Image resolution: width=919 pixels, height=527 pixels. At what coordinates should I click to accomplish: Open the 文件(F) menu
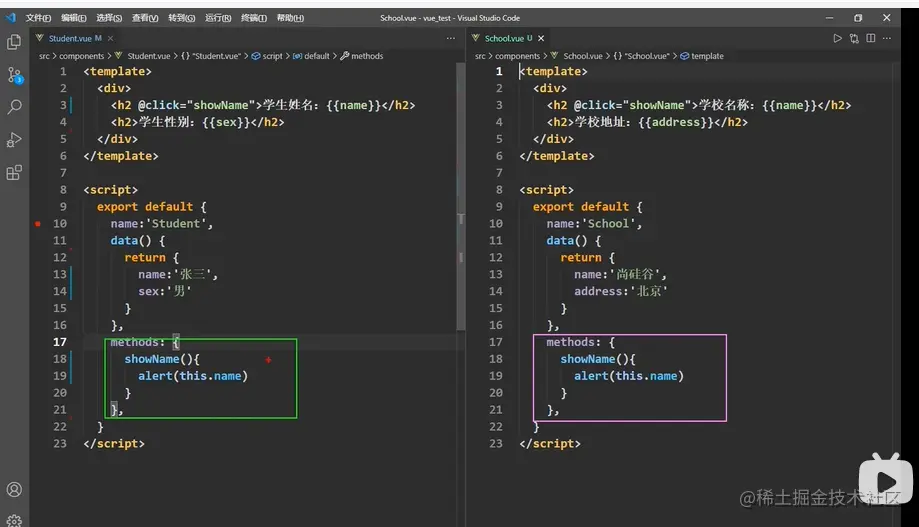38,18
